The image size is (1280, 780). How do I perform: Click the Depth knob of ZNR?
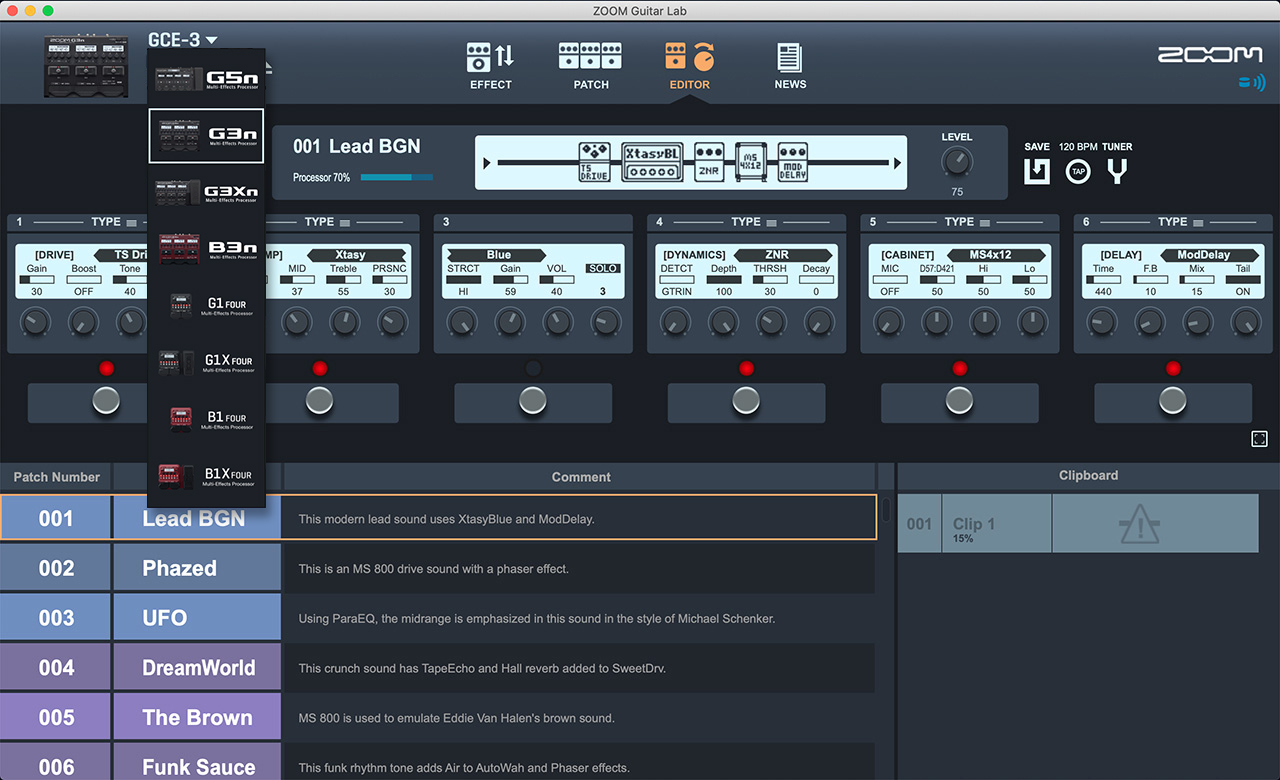click(x=723, y=322)
